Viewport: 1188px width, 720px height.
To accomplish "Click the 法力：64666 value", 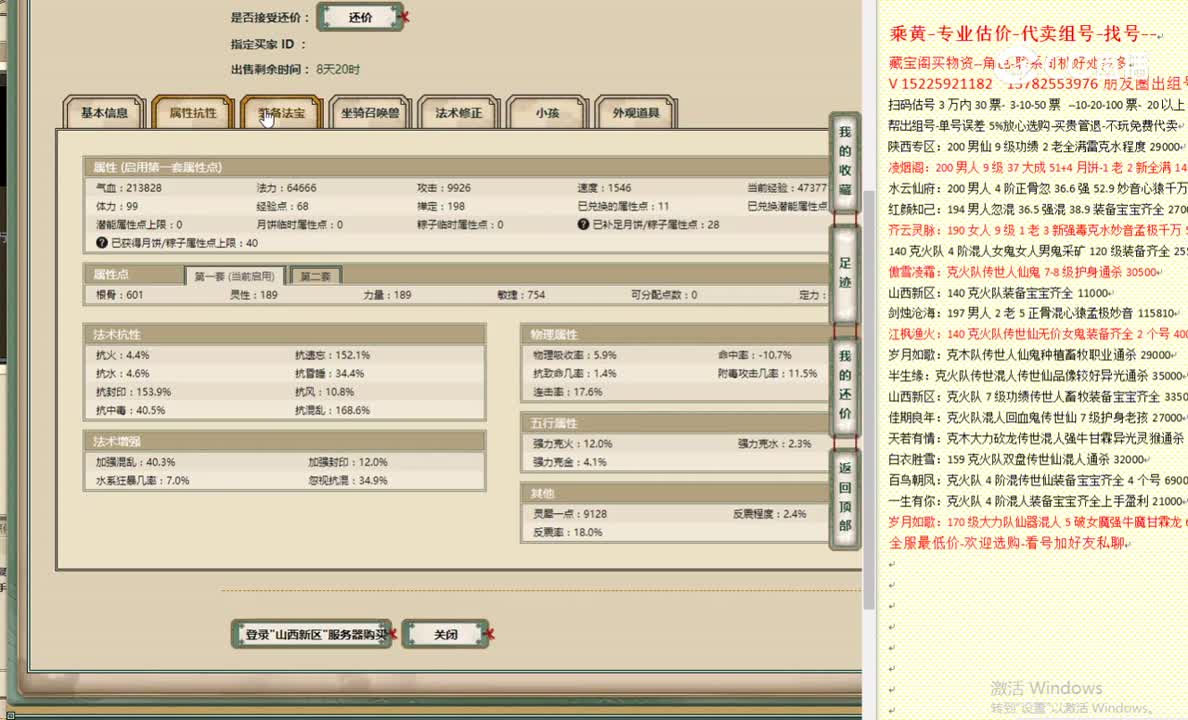I will coord(286,188).
